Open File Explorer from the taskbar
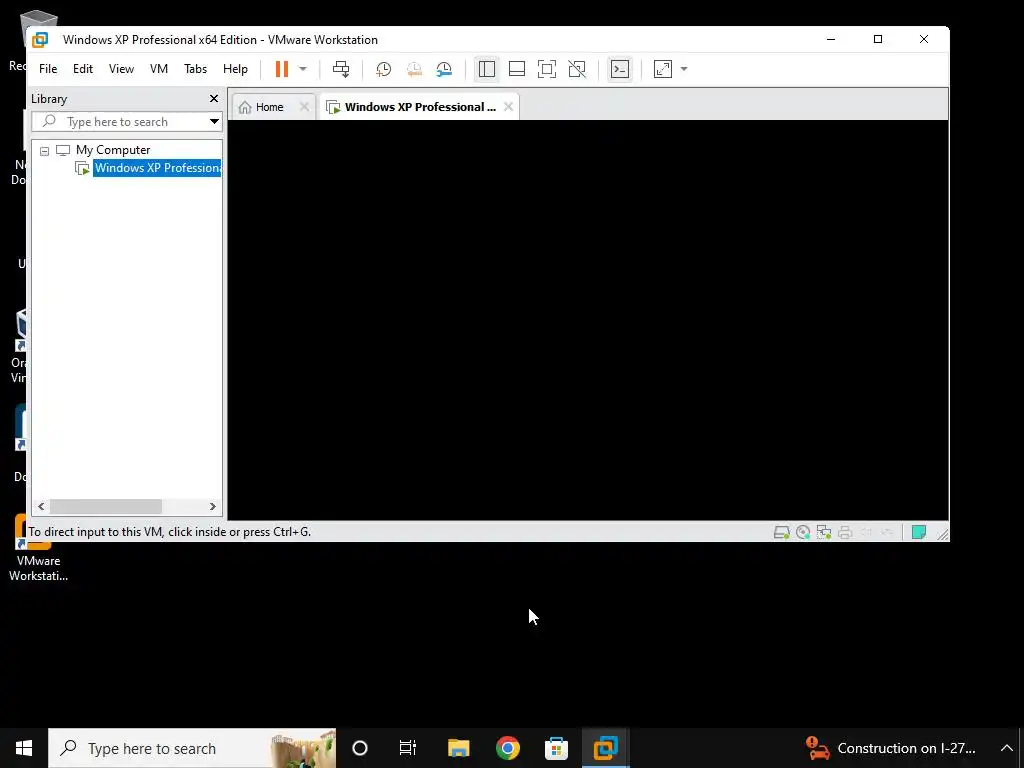Viewport: 1024px width, 768px height. click(458, 748)
